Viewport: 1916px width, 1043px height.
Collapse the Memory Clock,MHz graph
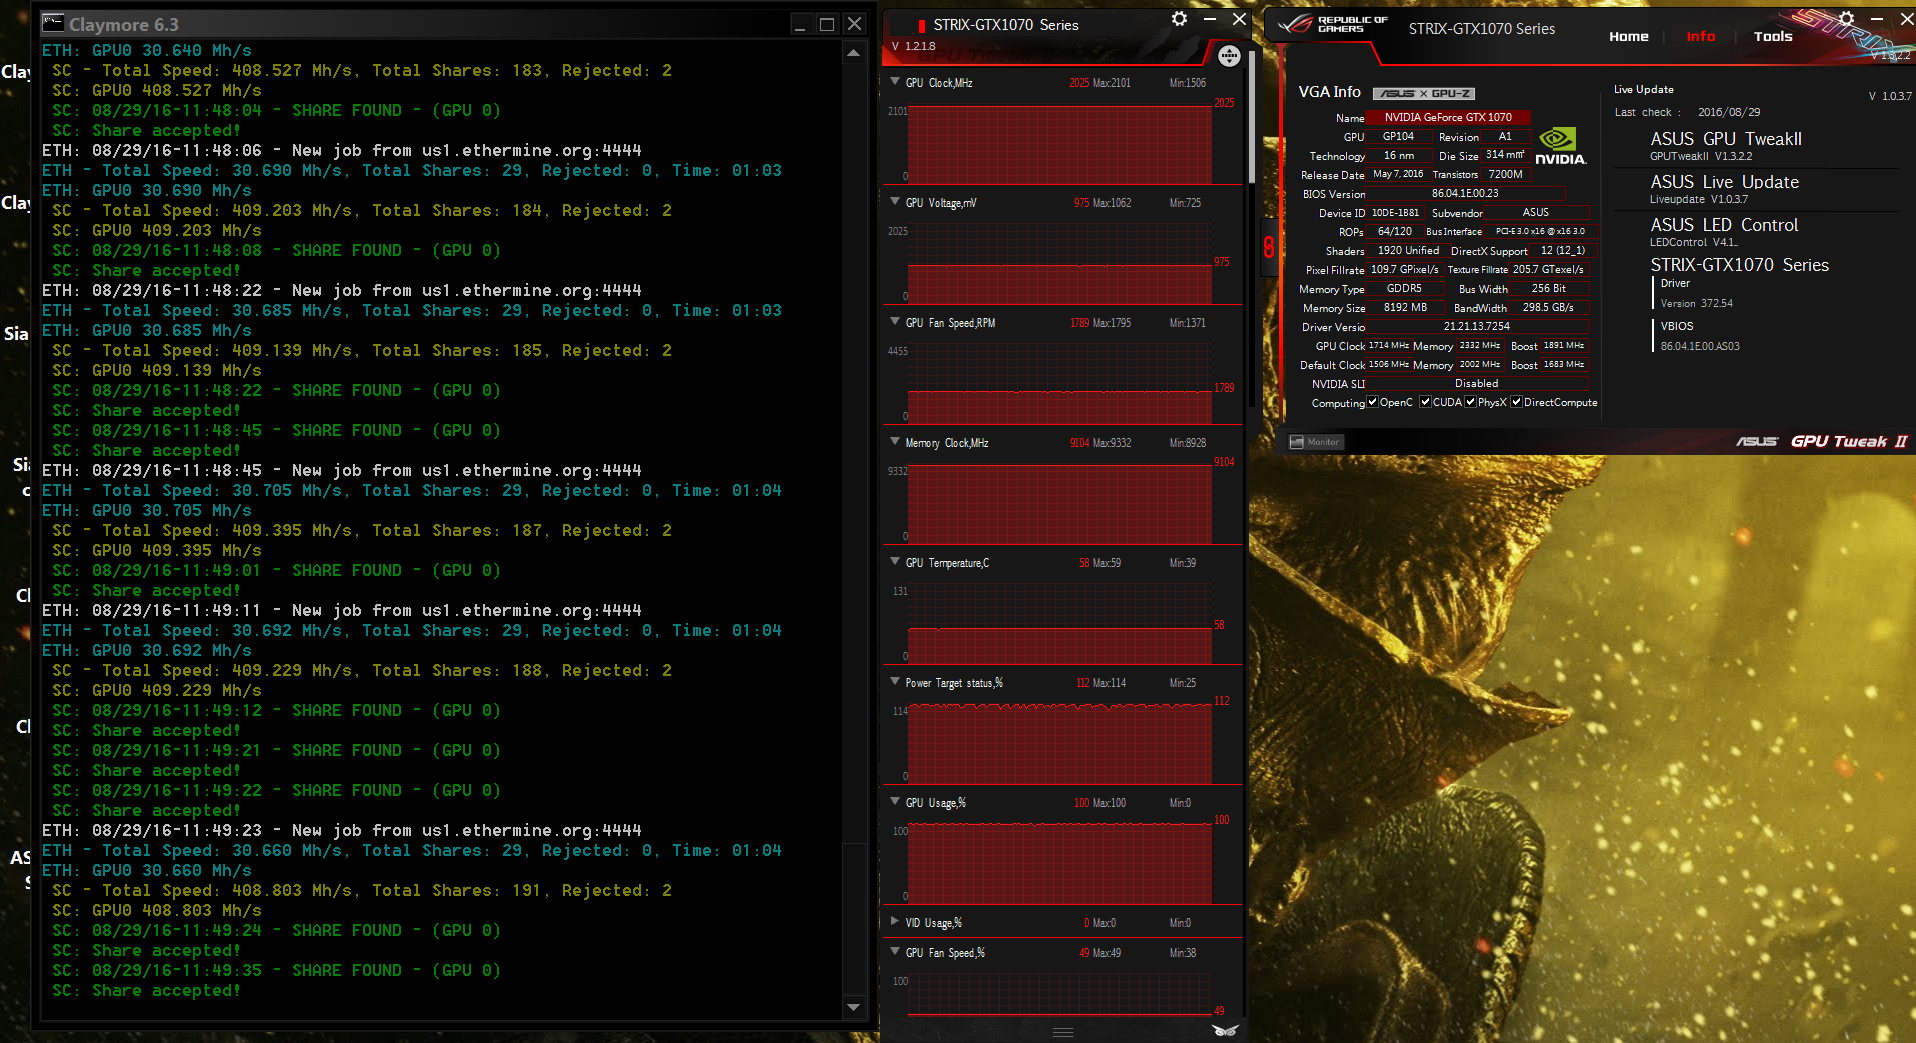click(x=894, y=442)
